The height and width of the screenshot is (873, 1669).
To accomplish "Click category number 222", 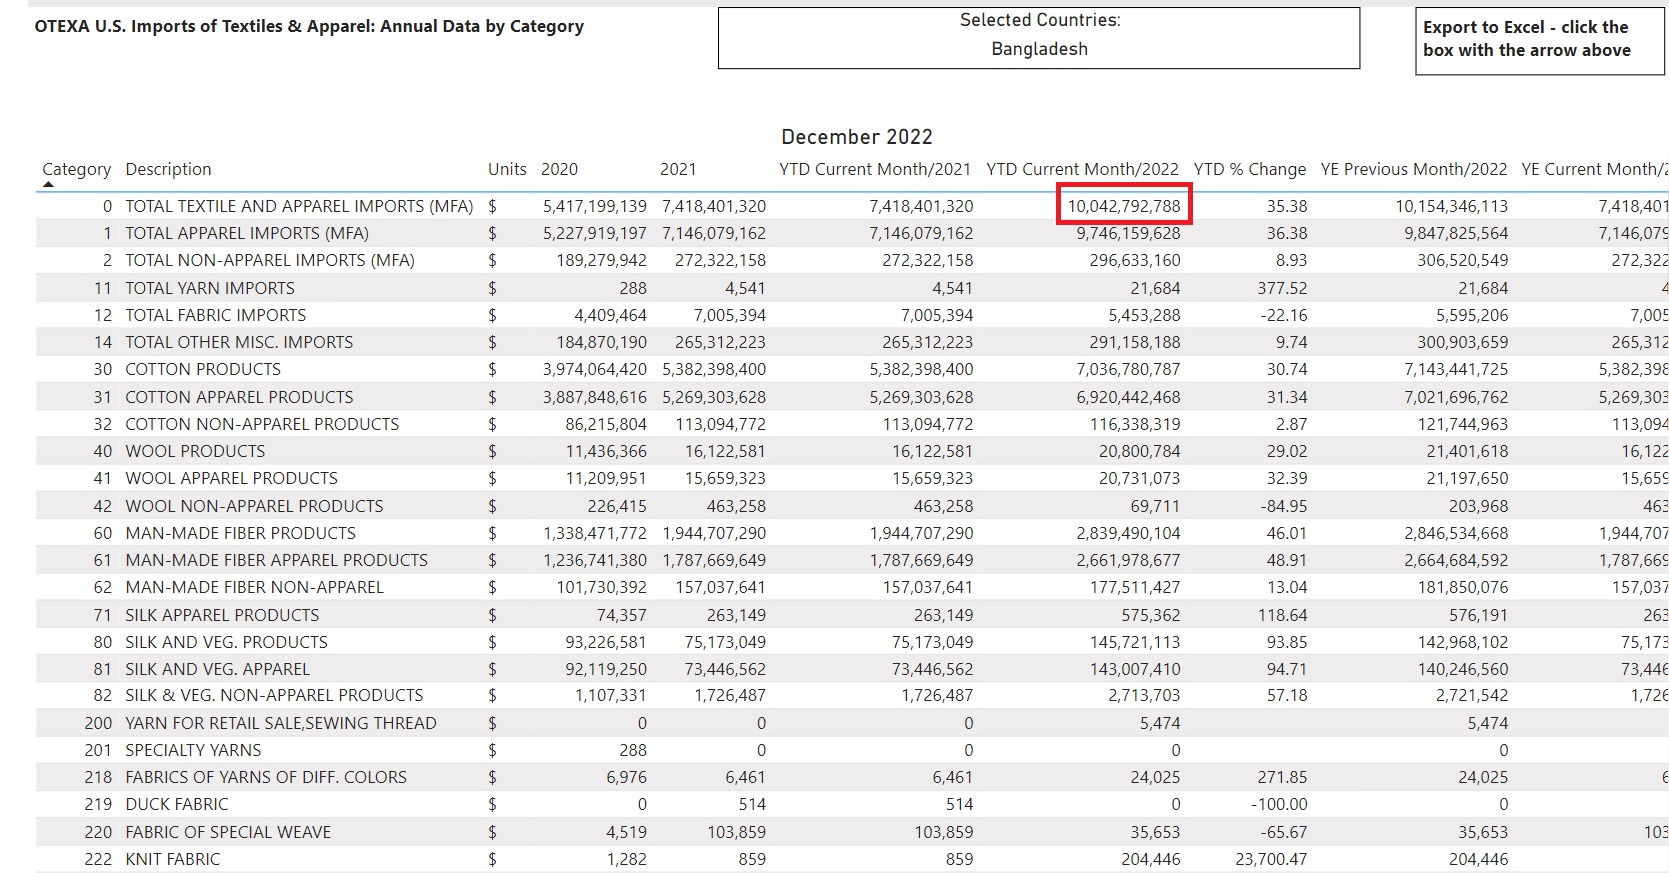I will [98, 859].
